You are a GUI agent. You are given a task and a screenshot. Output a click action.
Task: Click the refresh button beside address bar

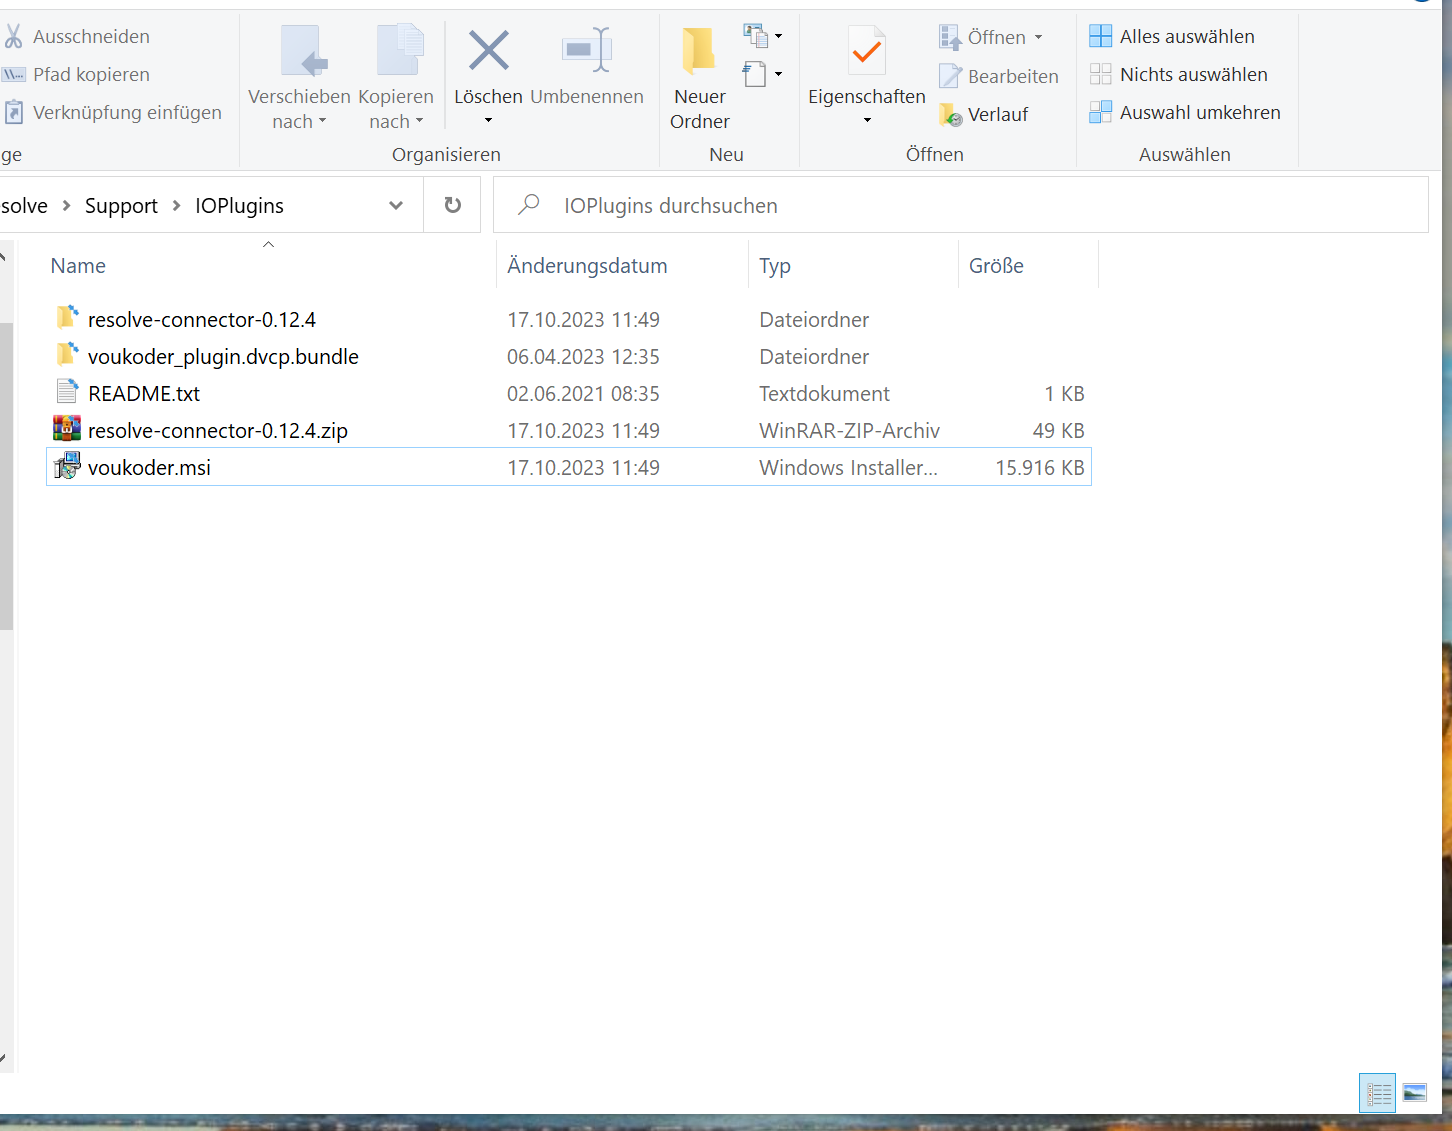tap(453, 205)
